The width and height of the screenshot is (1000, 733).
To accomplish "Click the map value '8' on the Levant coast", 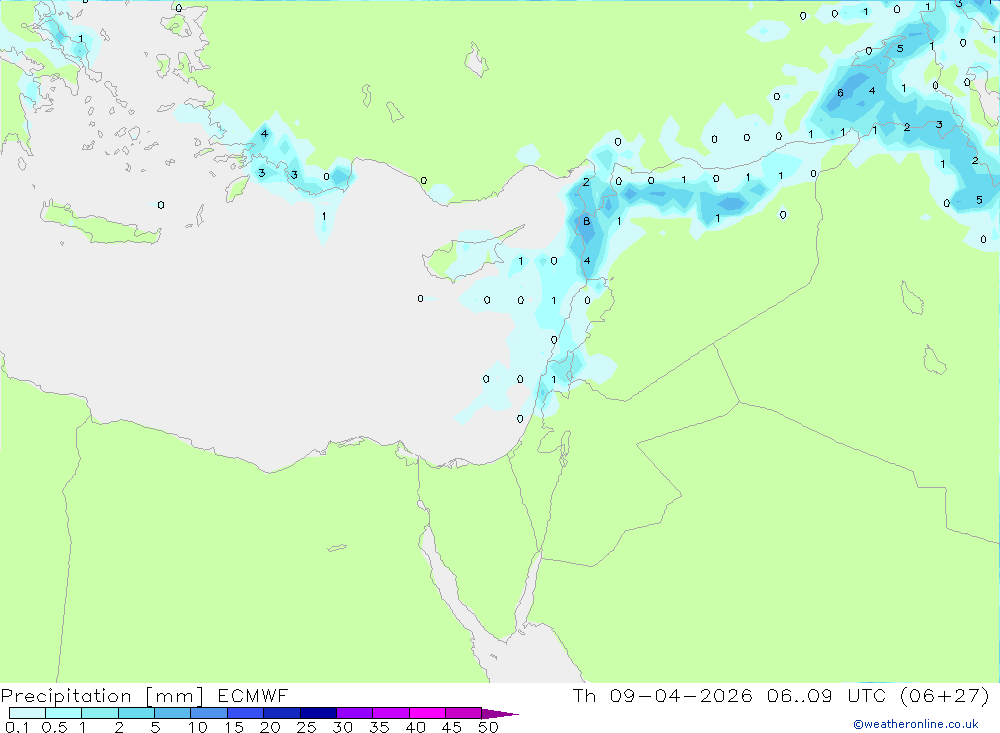I will (587, 221).
